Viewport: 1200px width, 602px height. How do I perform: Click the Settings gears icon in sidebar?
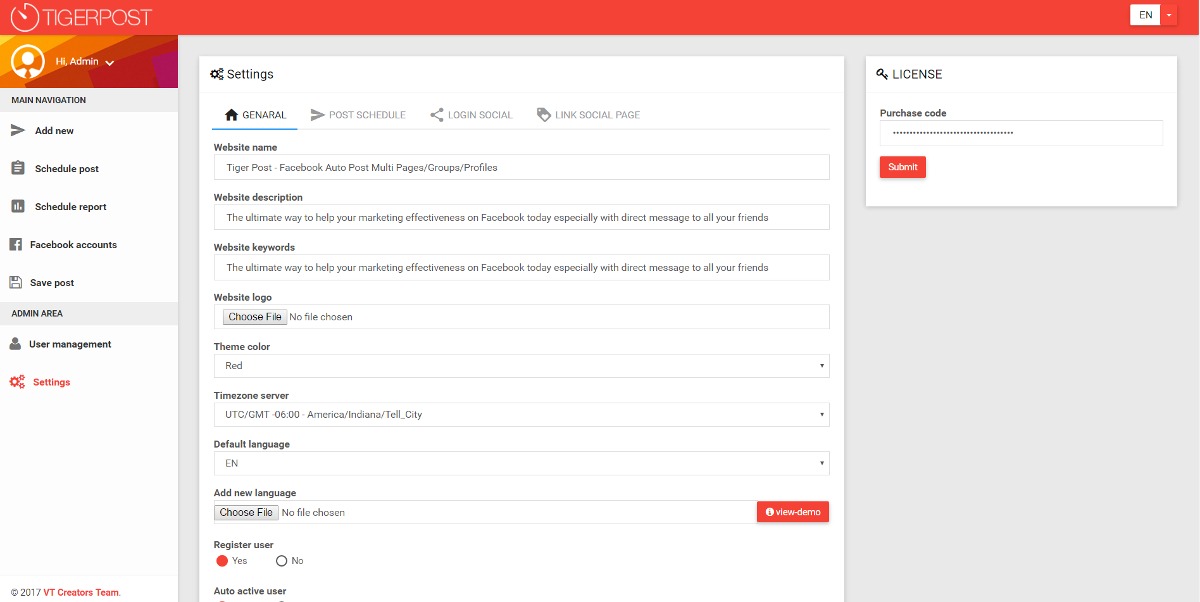coord(17,382)
